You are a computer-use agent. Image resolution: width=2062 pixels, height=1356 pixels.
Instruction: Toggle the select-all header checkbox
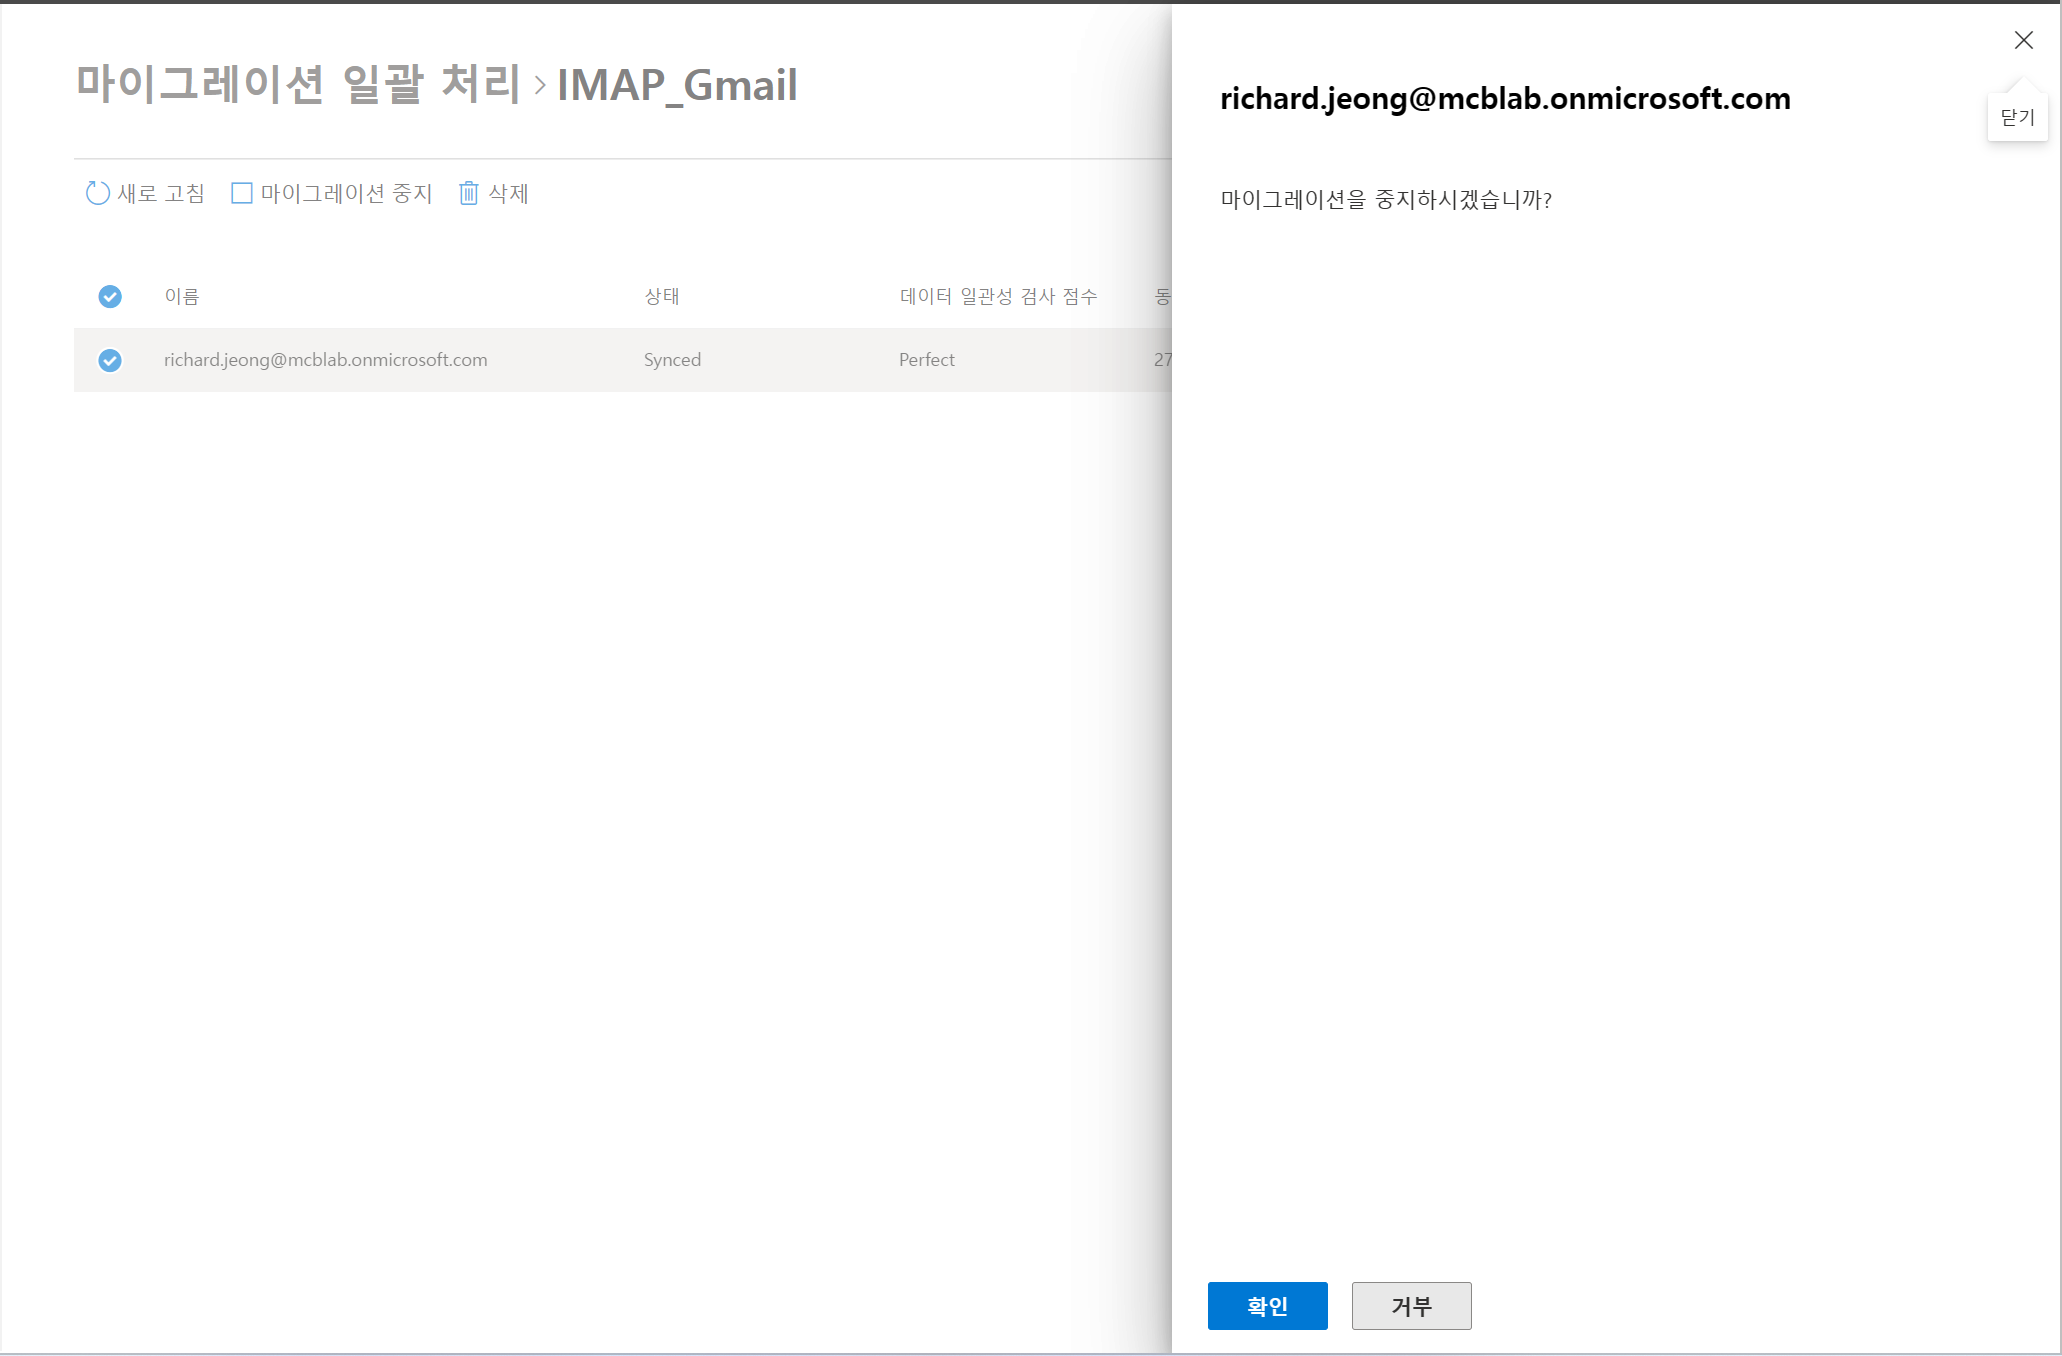pyautogui.click(x=110, y=296)
